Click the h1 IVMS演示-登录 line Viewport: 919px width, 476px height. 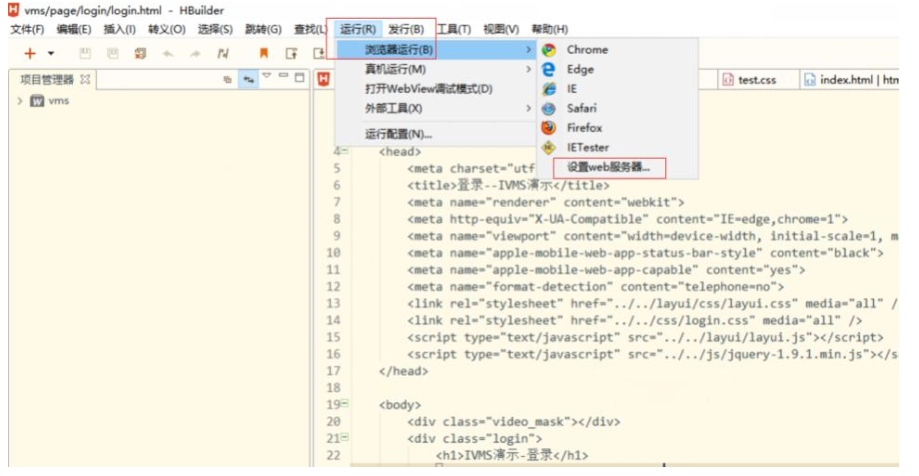coord(512,455)
